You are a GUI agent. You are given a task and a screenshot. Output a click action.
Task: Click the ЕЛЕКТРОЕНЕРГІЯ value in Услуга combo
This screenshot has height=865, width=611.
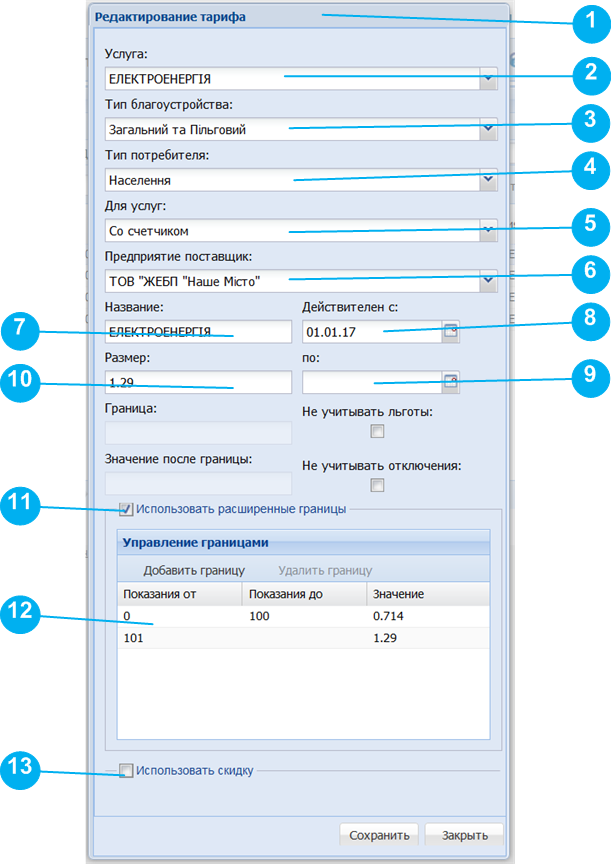coord(160,79)
